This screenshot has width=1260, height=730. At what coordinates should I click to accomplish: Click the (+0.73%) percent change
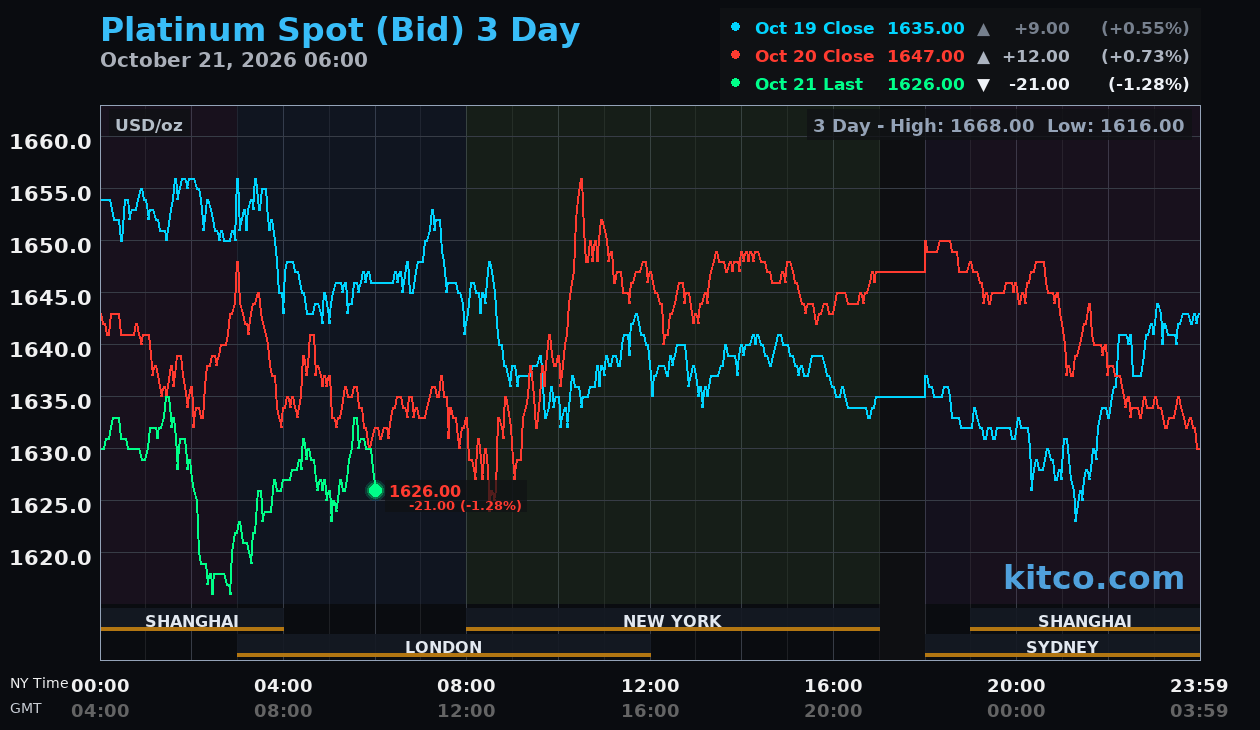pyautogui.click(x=1145, y=56)
